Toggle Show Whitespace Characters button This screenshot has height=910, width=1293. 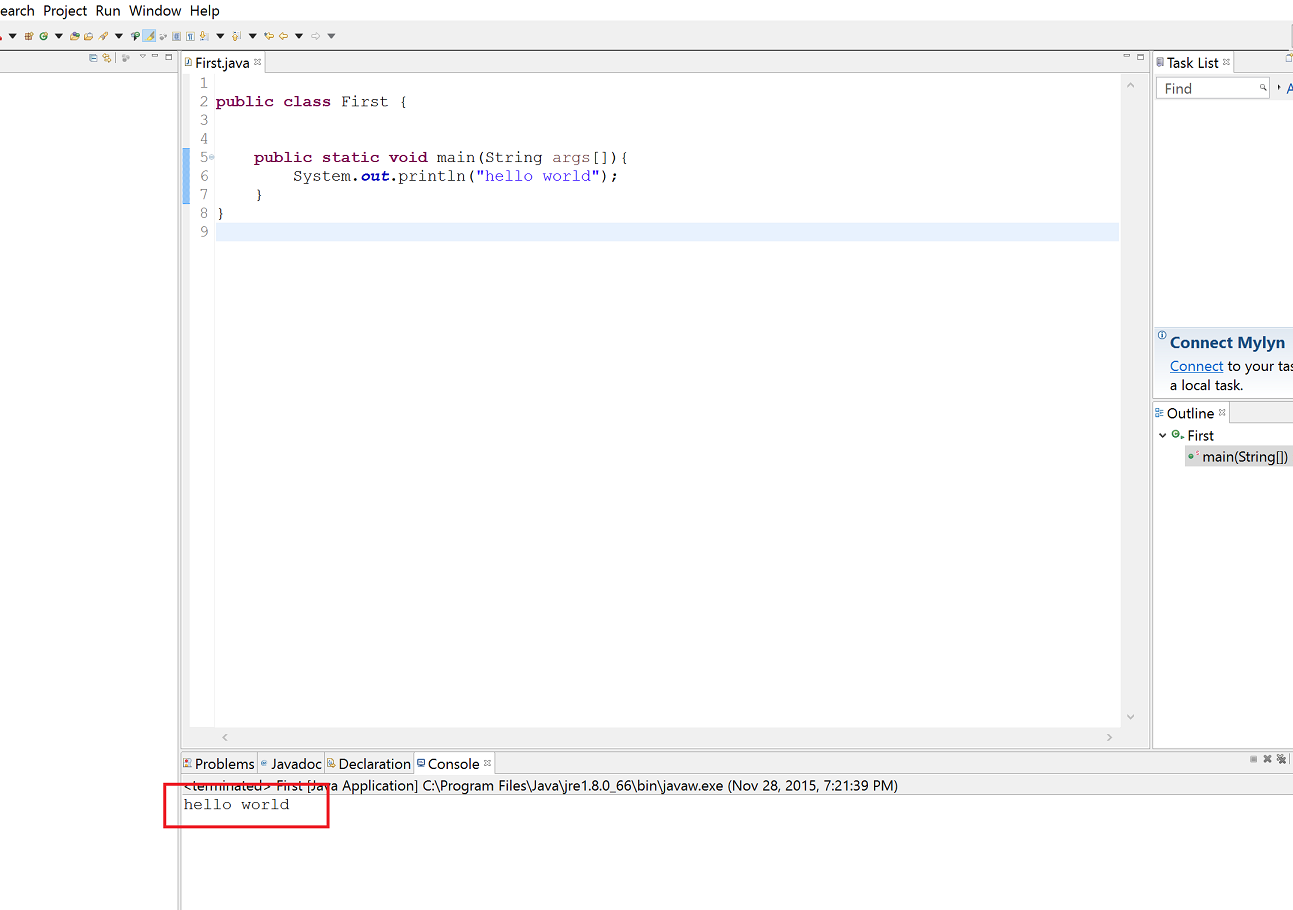coord(190,36)
